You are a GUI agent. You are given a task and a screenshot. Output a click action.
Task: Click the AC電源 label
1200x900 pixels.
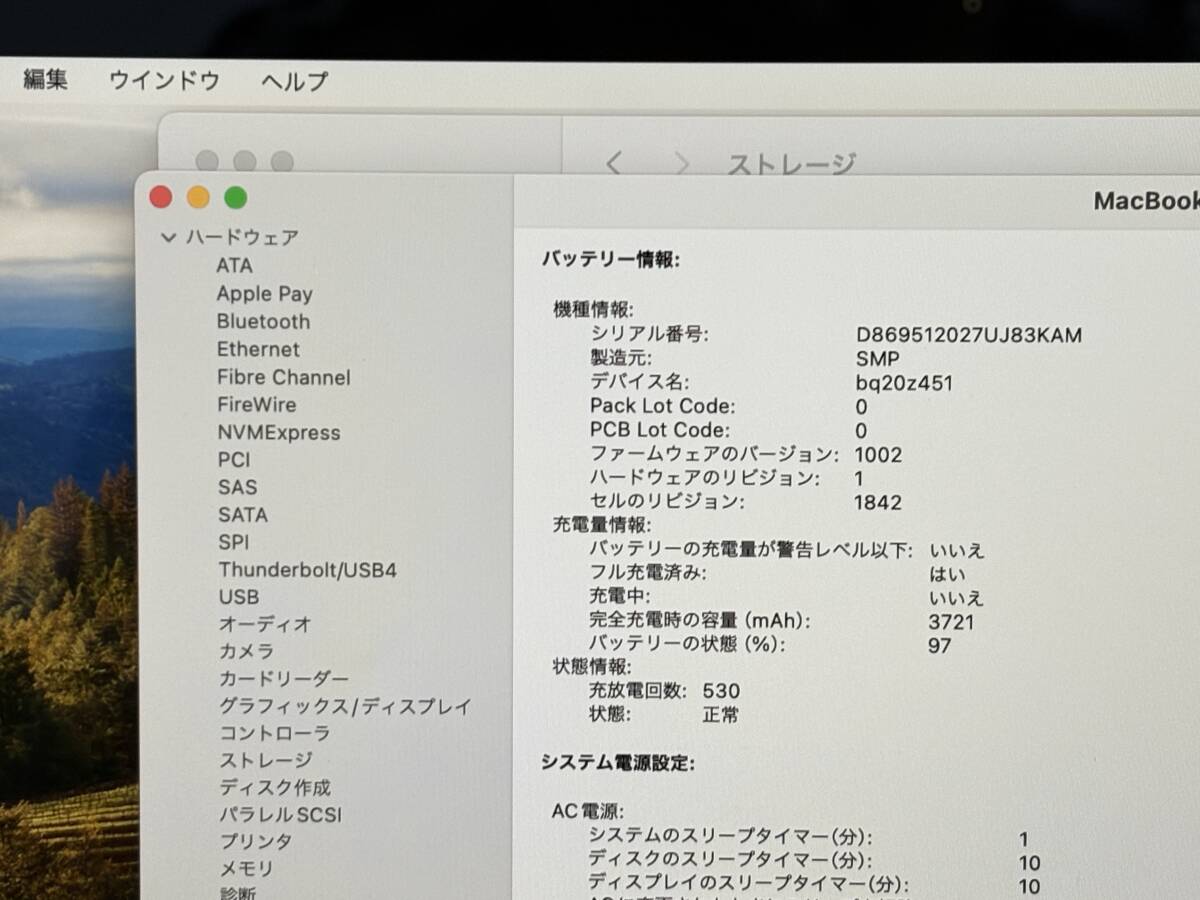588,811
